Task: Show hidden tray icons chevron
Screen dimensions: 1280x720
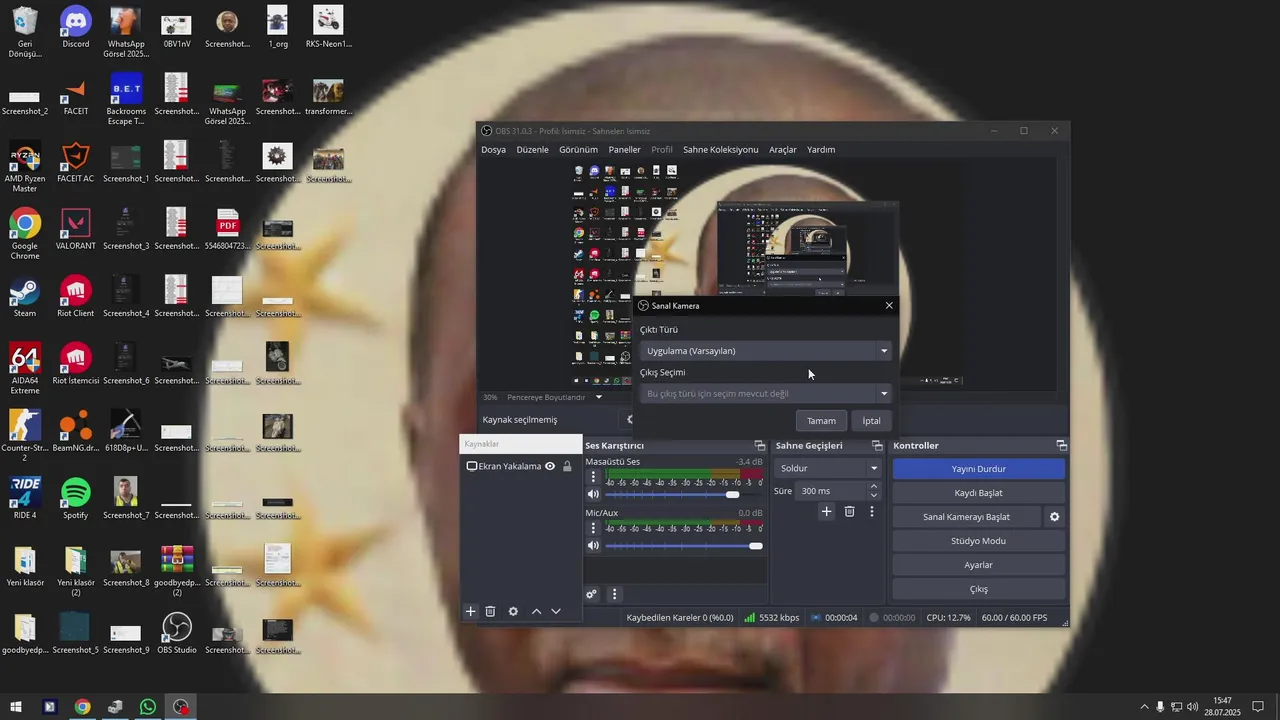Action: 1144,707
